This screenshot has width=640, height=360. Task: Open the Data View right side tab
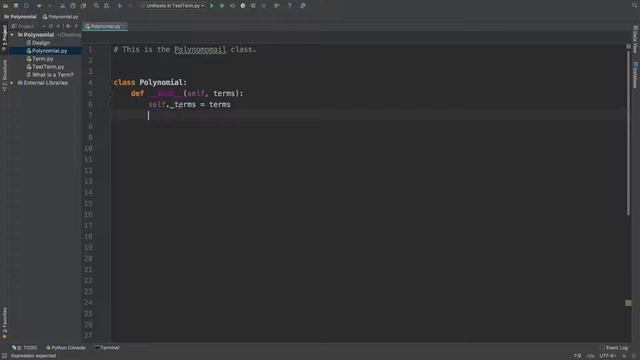636,39
